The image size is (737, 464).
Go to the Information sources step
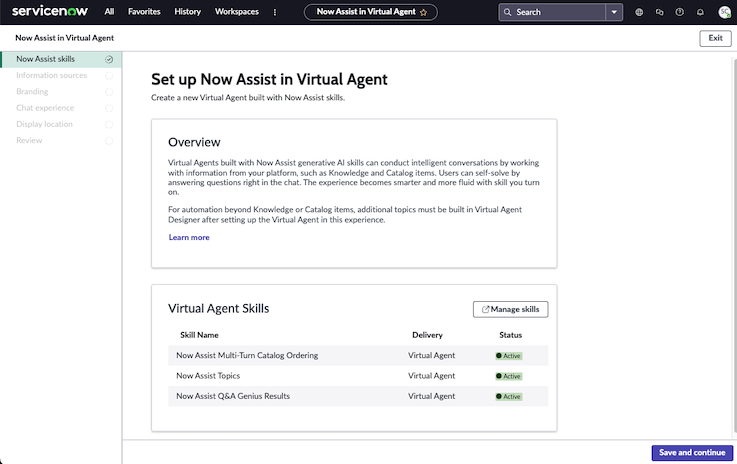(x=51, y=75)
